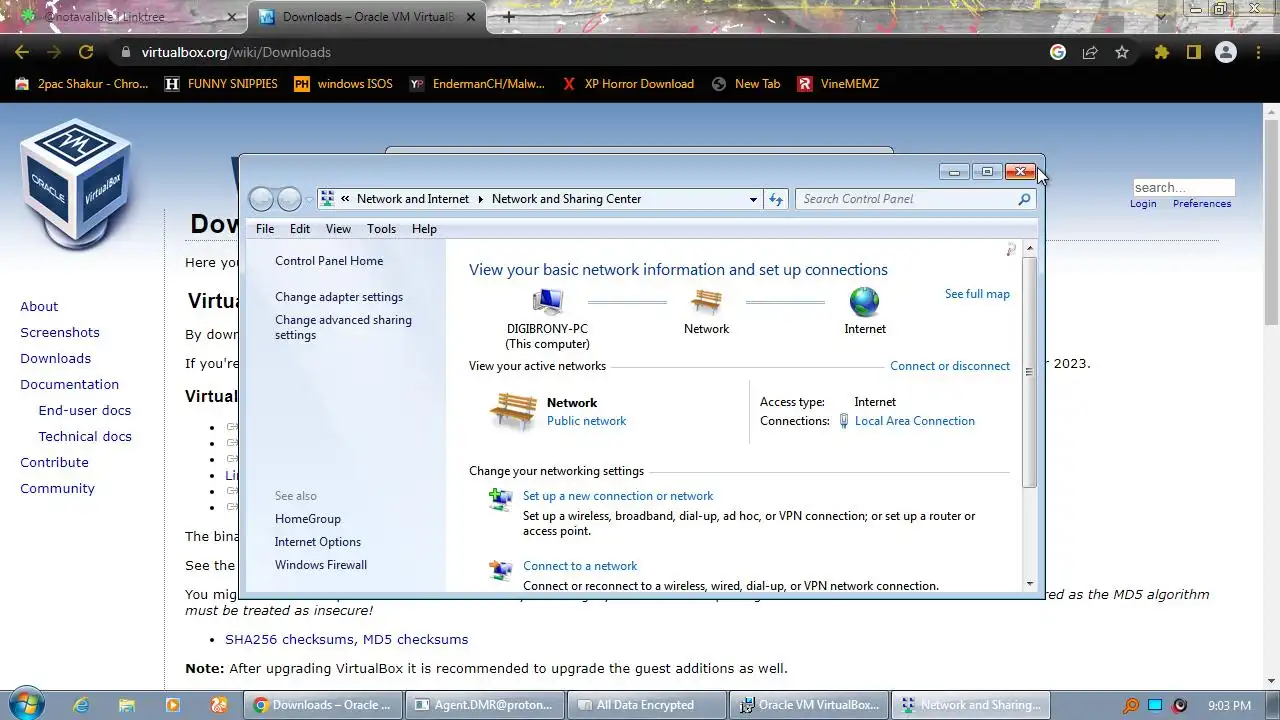Open Internet Options link
Screen dimensions: 1280x720
coord(318,542)
